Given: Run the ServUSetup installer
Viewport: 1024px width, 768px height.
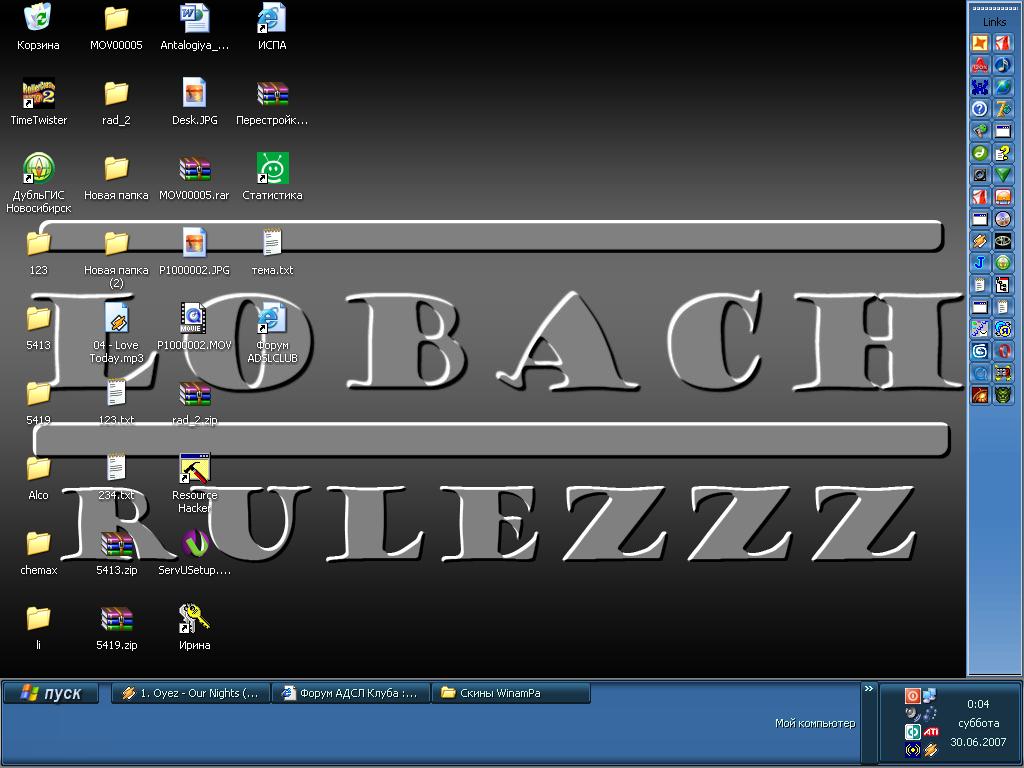Looking at the screenshot, I should [x=195, y=552].
